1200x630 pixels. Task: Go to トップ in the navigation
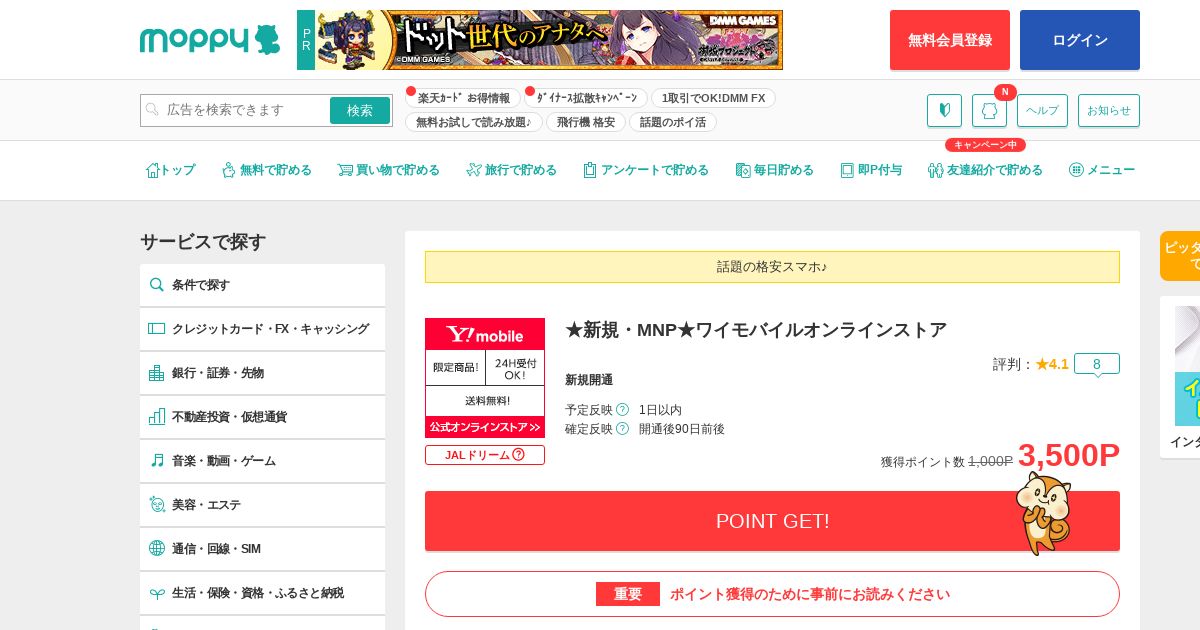click(x=170, y=170)
